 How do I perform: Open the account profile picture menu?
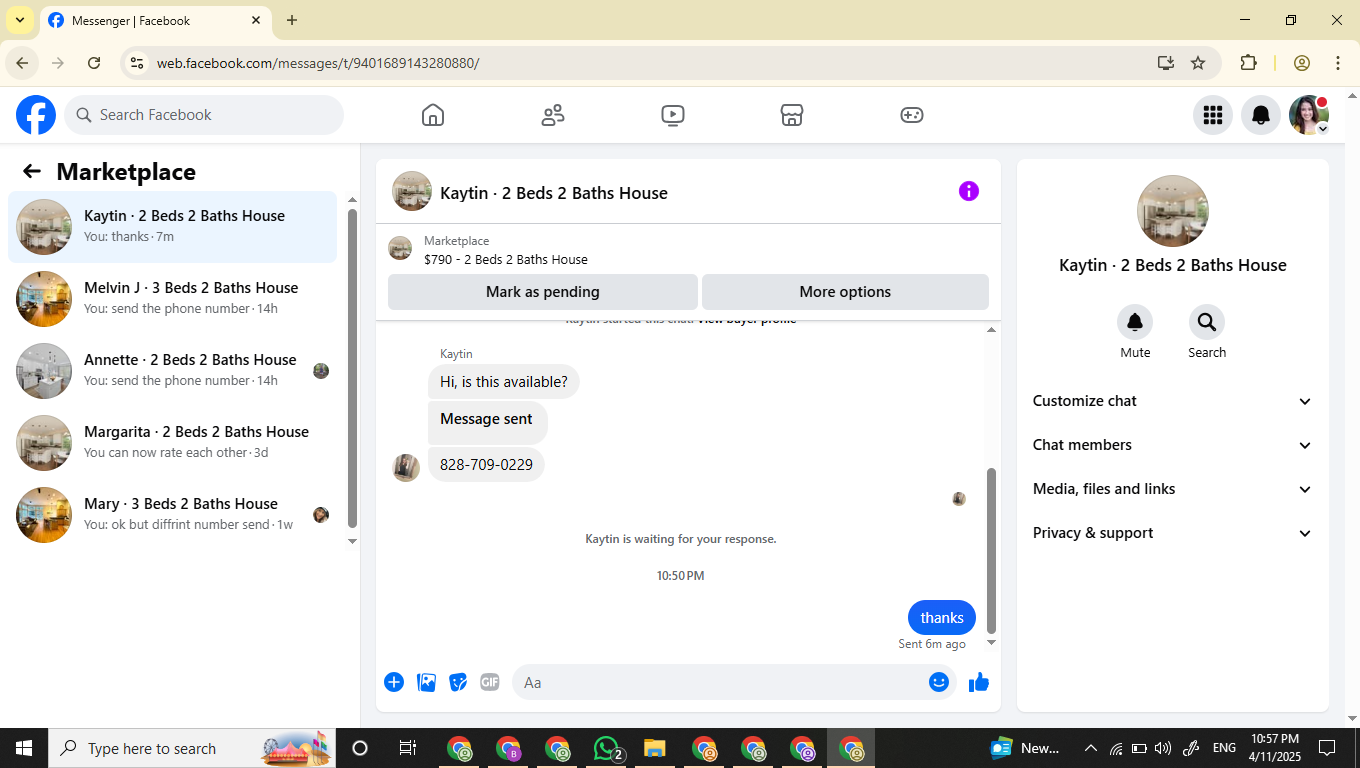click(x=1309, y=115)
